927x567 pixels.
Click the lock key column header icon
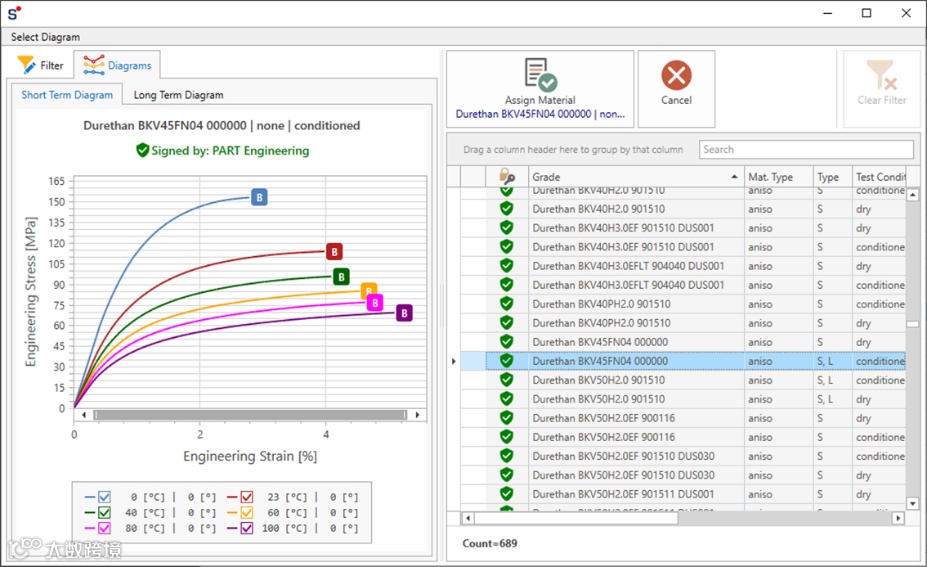pyautogui.click(x=507, y=176)
